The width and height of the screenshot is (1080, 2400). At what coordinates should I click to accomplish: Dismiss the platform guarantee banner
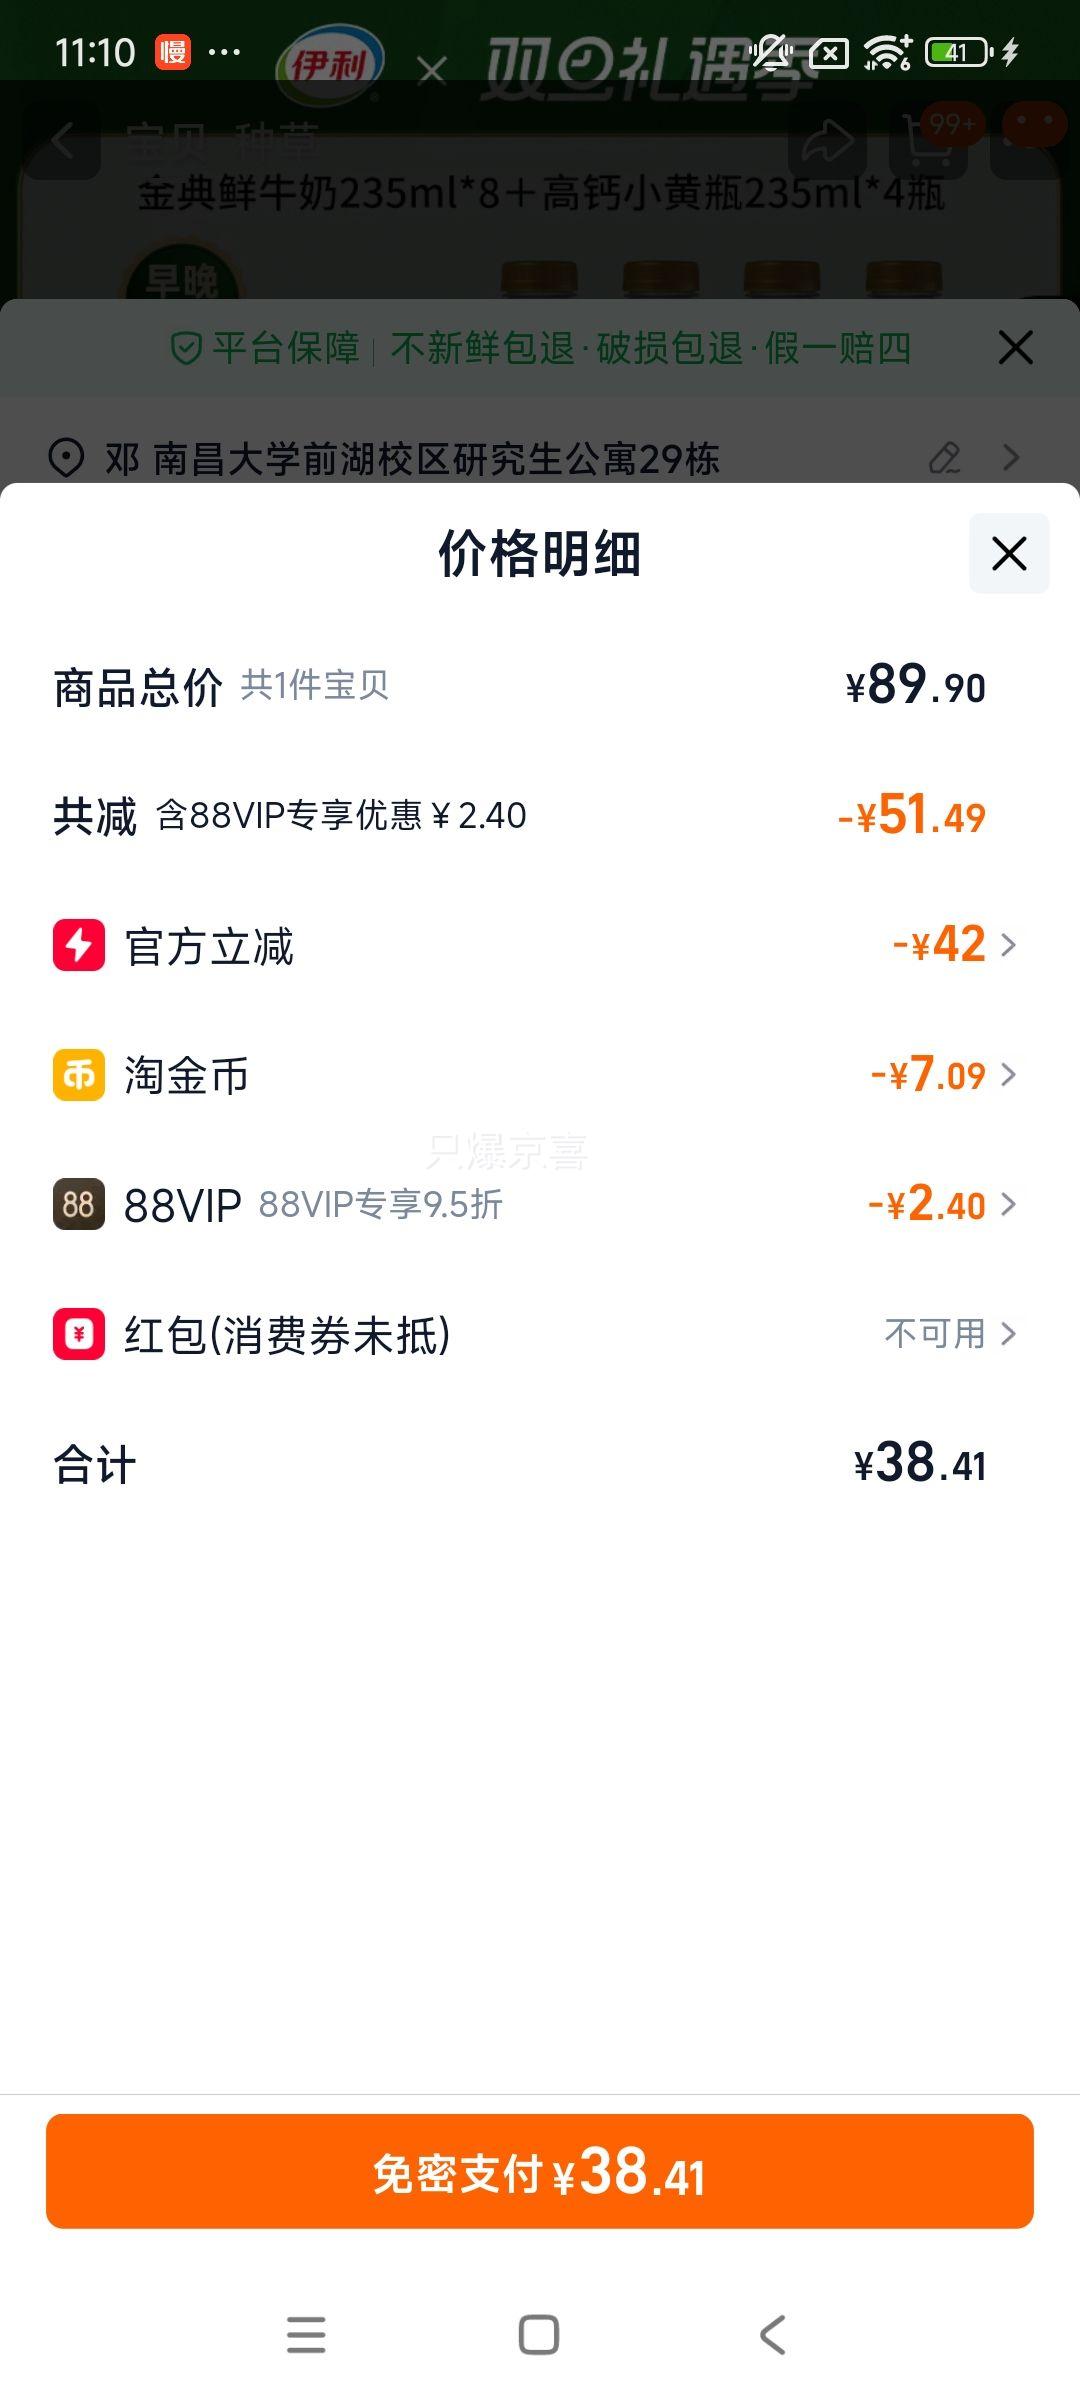(x=1015, y=348)
